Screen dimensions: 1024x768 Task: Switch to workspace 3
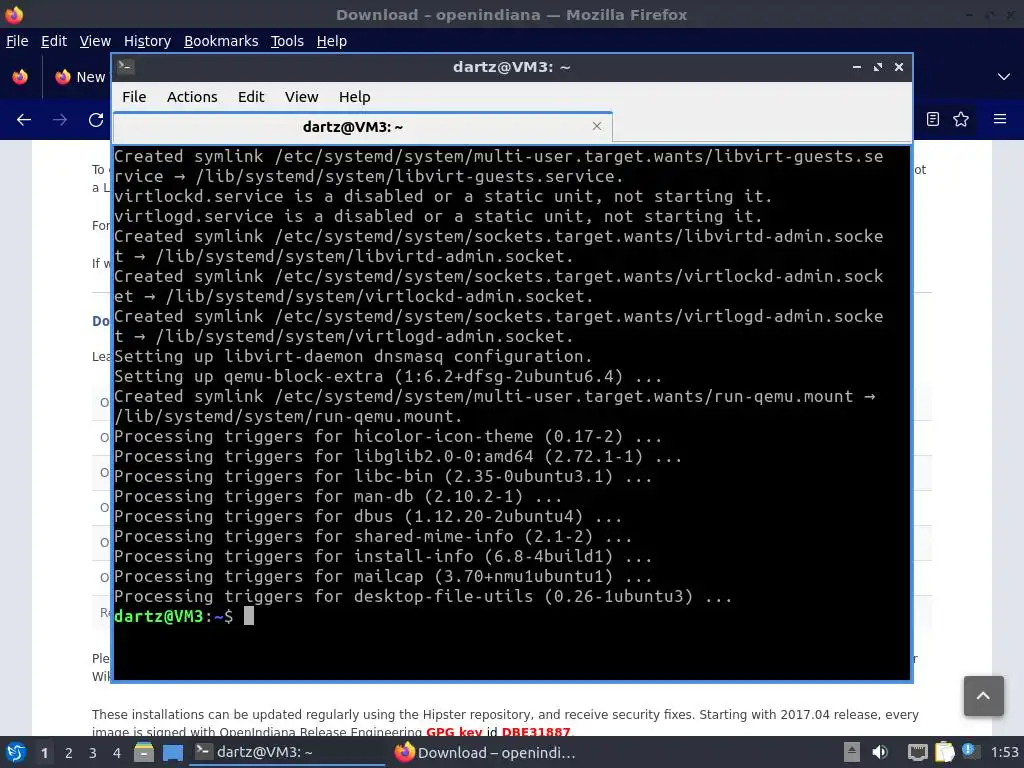pyautogui.click(x=93, y=753)
